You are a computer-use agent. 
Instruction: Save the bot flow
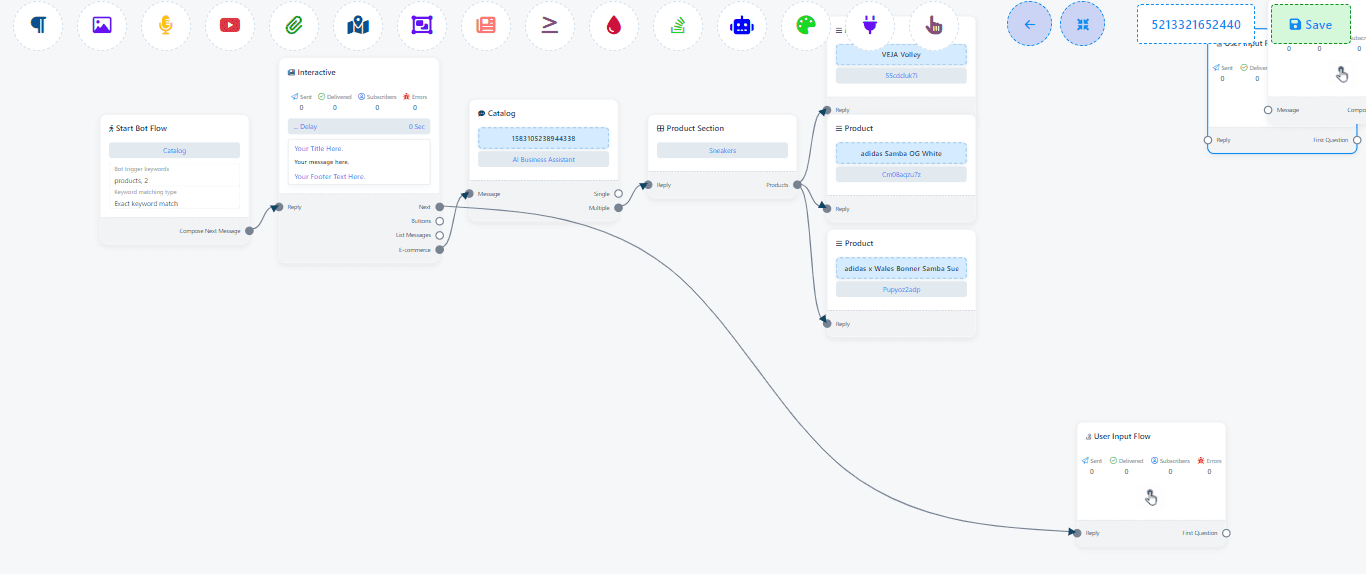click(1310, 24)
